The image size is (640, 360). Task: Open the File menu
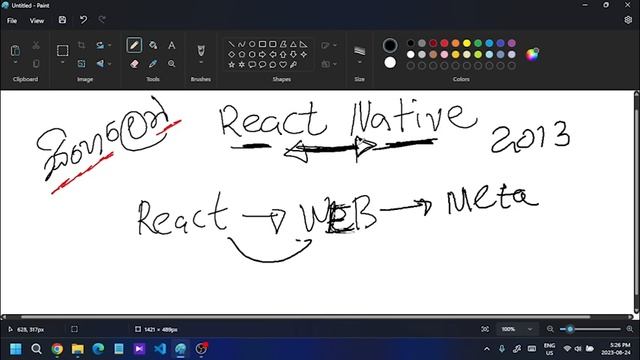click(x=12, y=20)
